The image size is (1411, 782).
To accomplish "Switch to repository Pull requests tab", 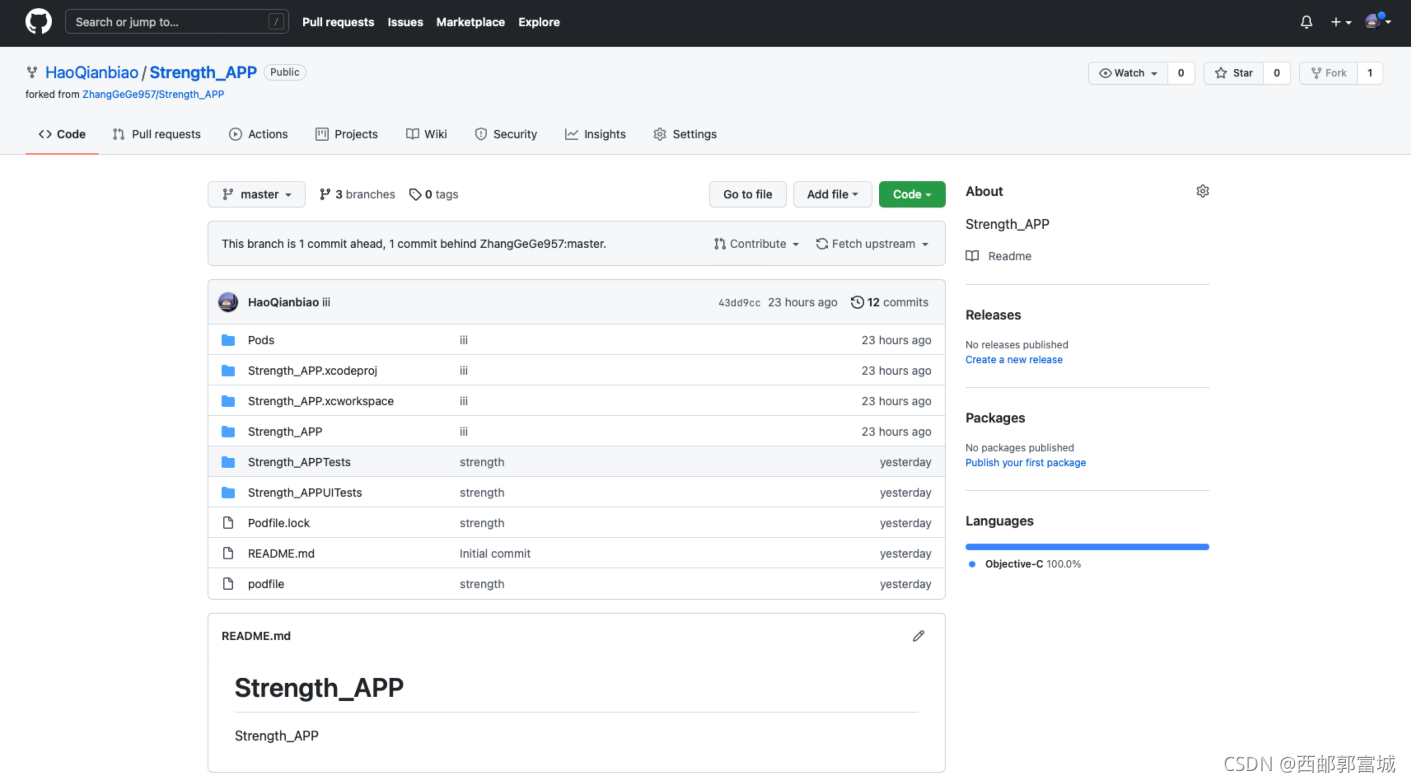I will tap(157, 134).
